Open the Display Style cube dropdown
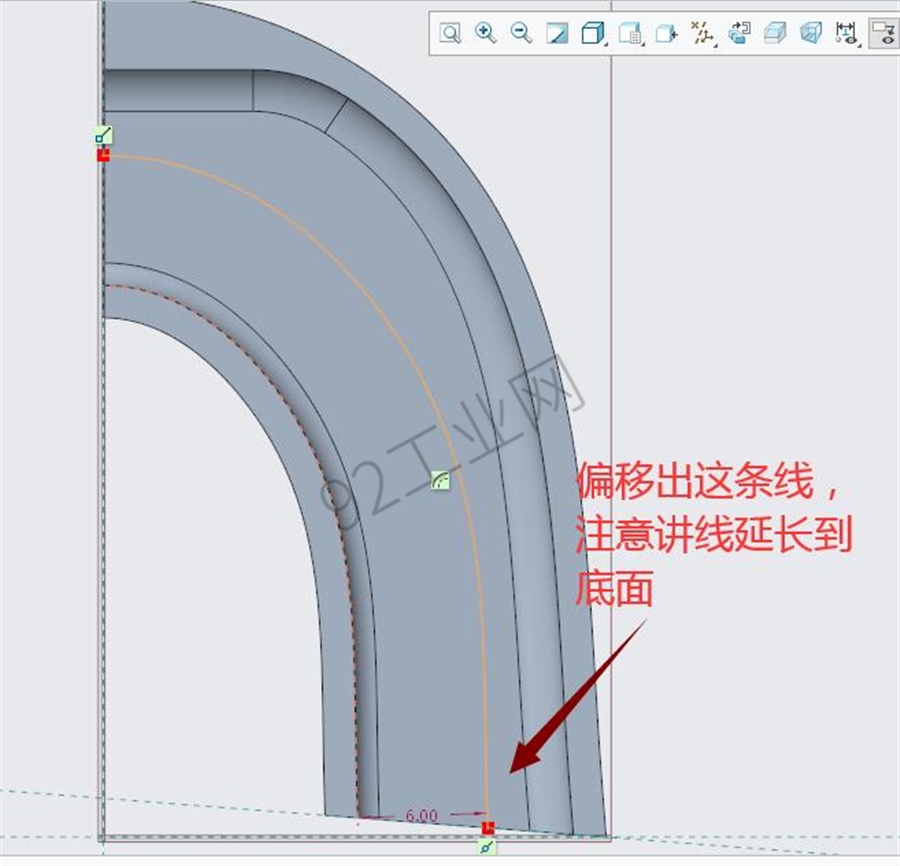This screenshot has width=900, height=866. click(593, 33)
